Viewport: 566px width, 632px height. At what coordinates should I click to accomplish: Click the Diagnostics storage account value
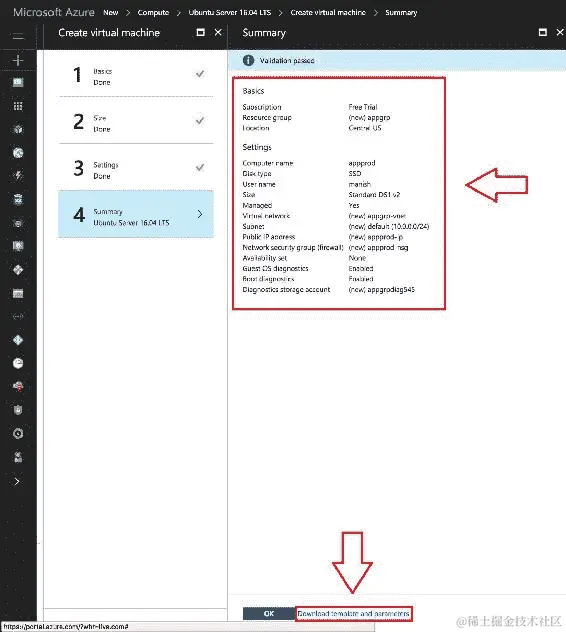381,289
